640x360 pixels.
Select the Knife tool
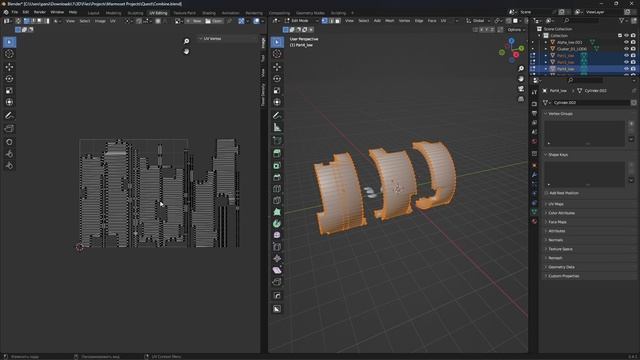277,200
